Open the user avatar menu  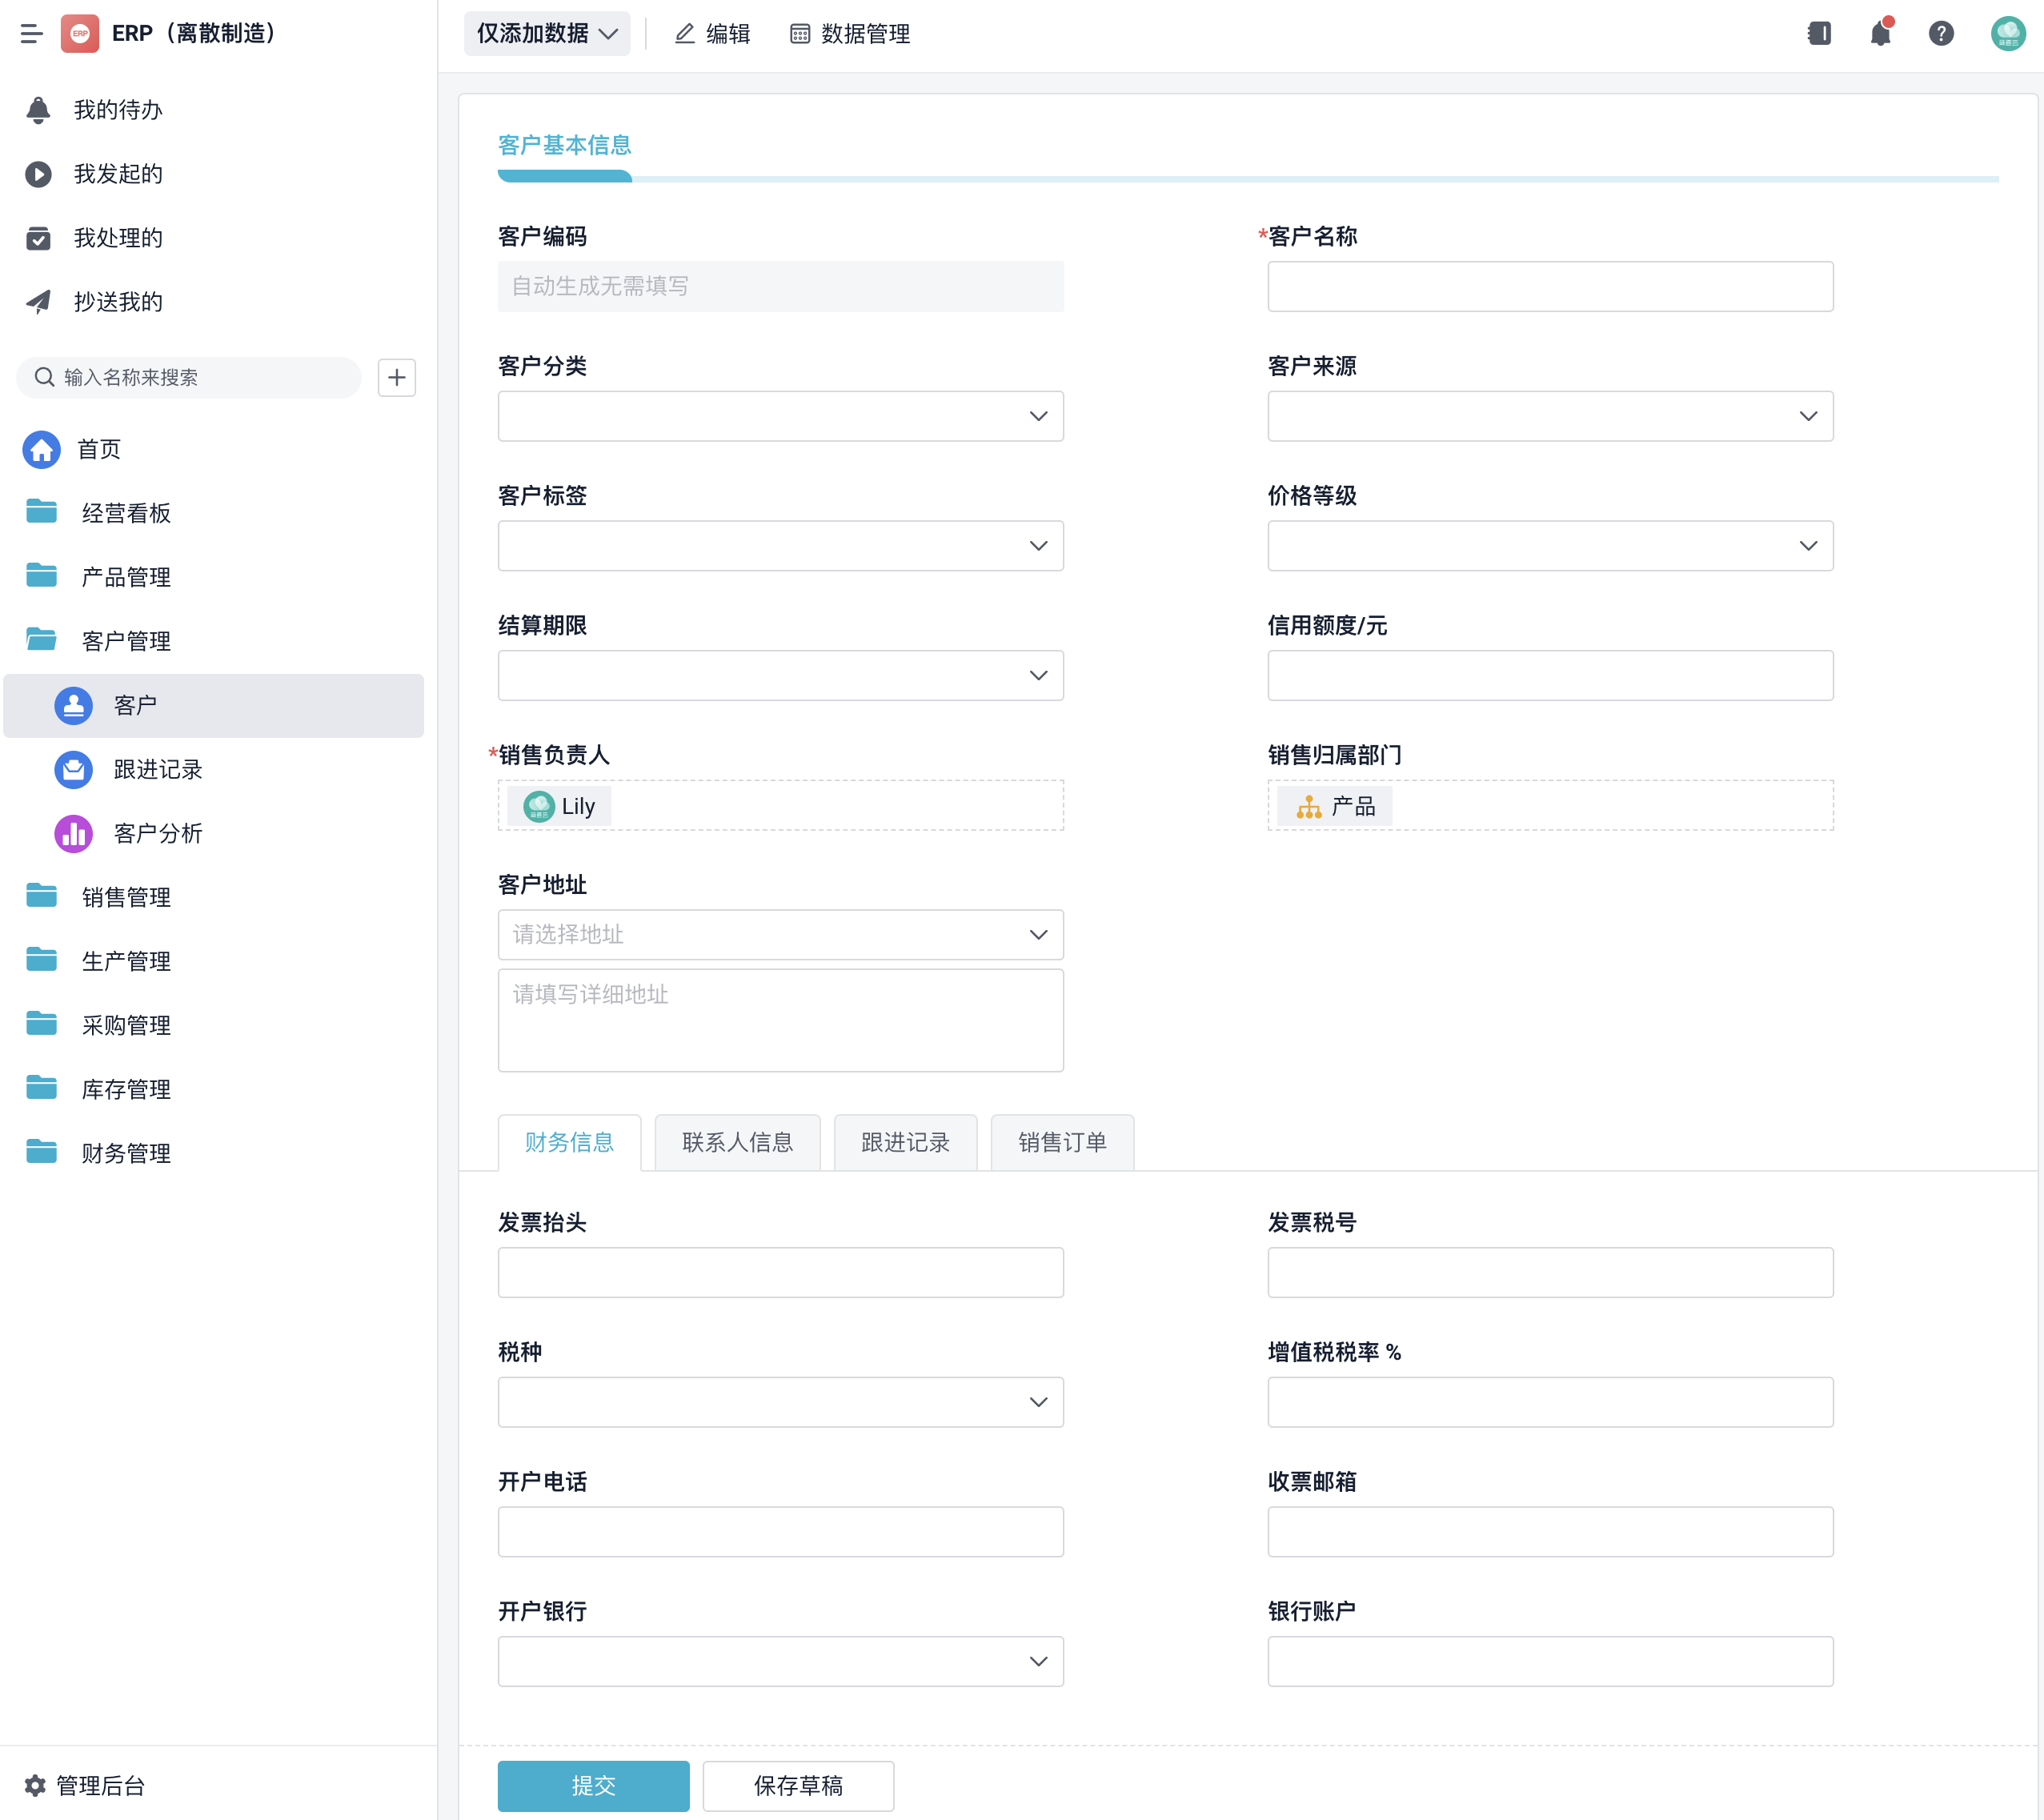click(2007, 34)
